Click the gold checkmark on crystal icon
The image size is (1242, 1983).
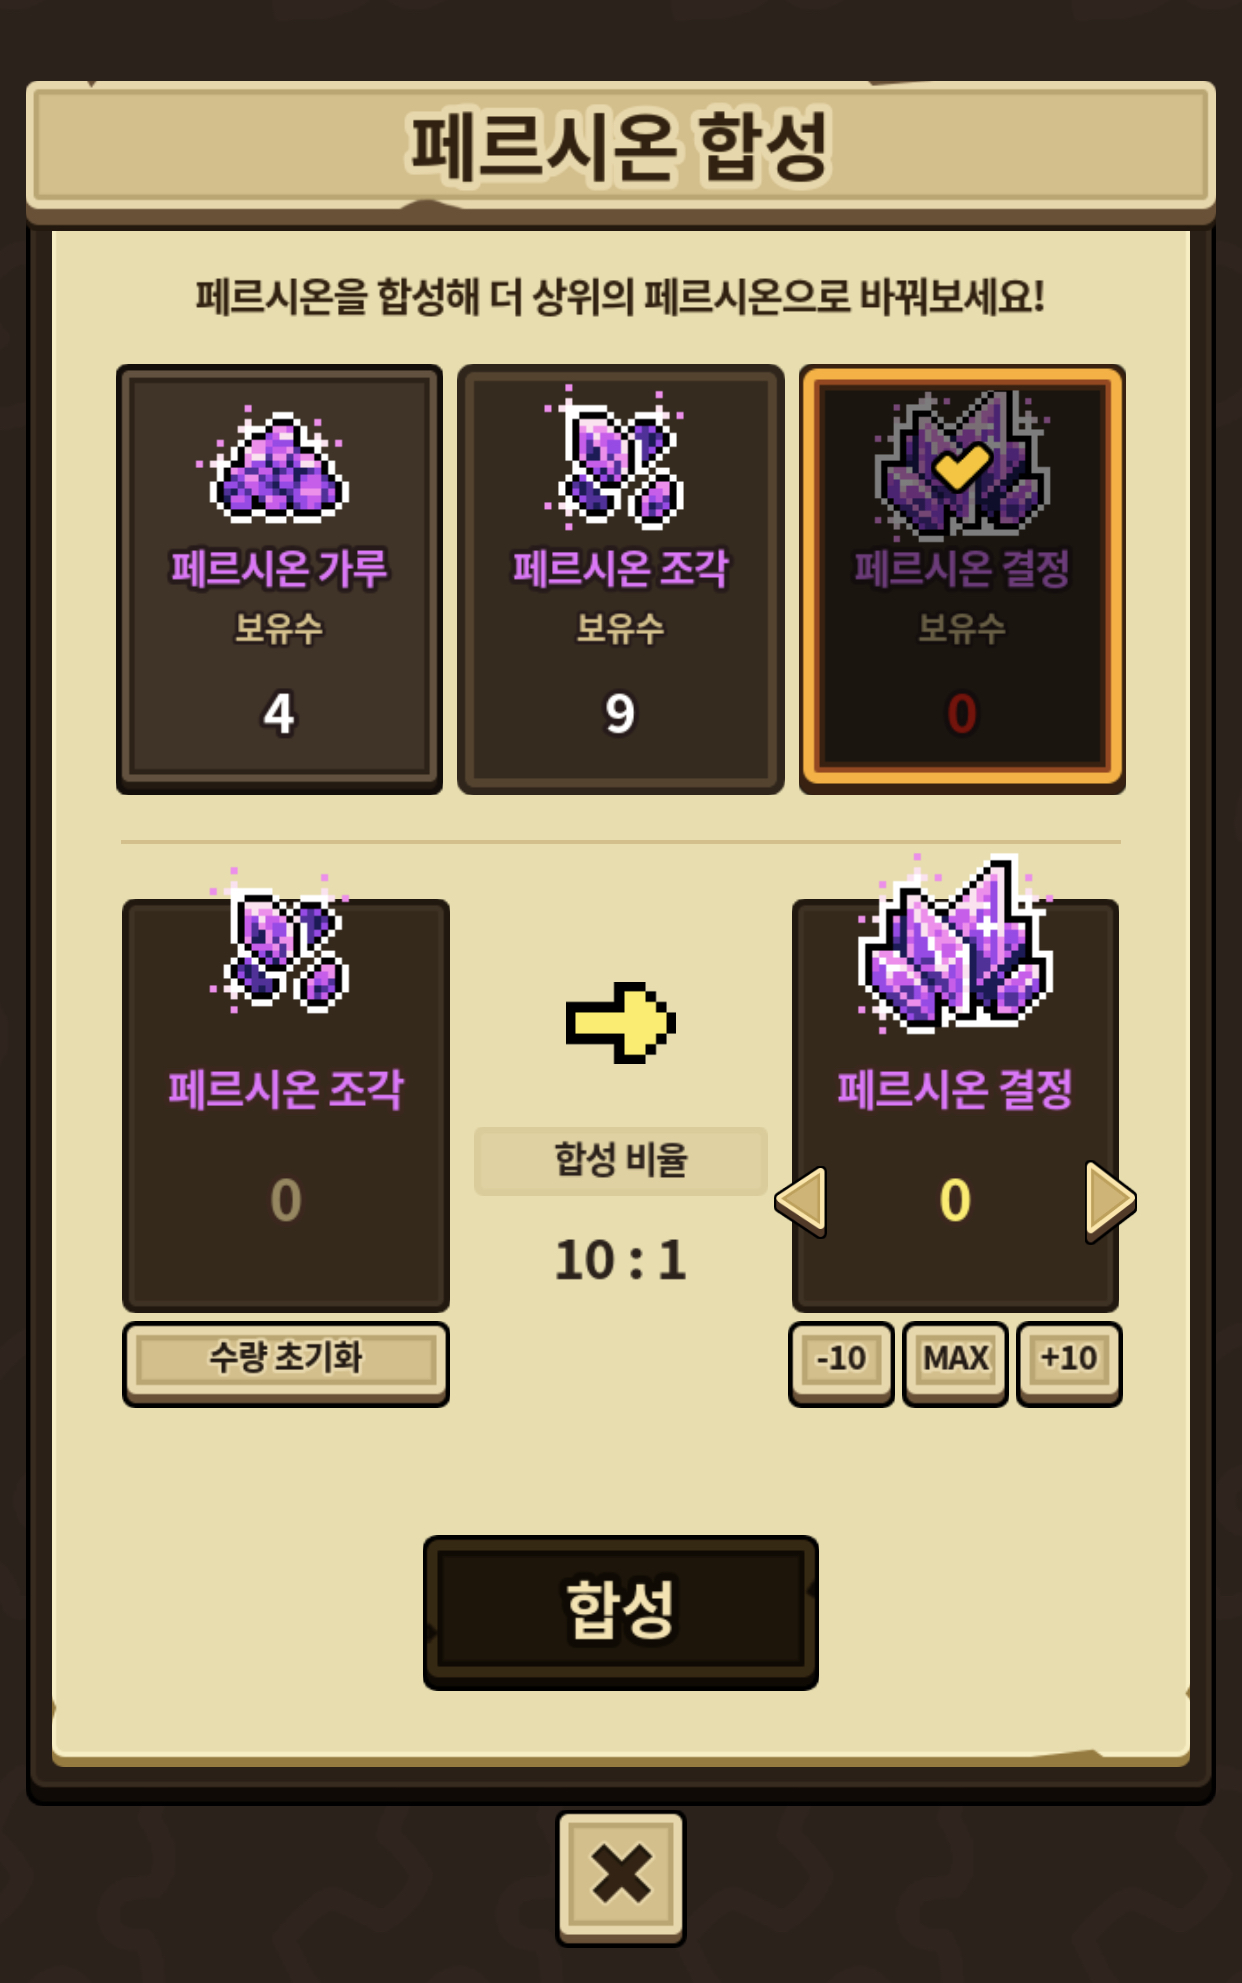(961, 465)
